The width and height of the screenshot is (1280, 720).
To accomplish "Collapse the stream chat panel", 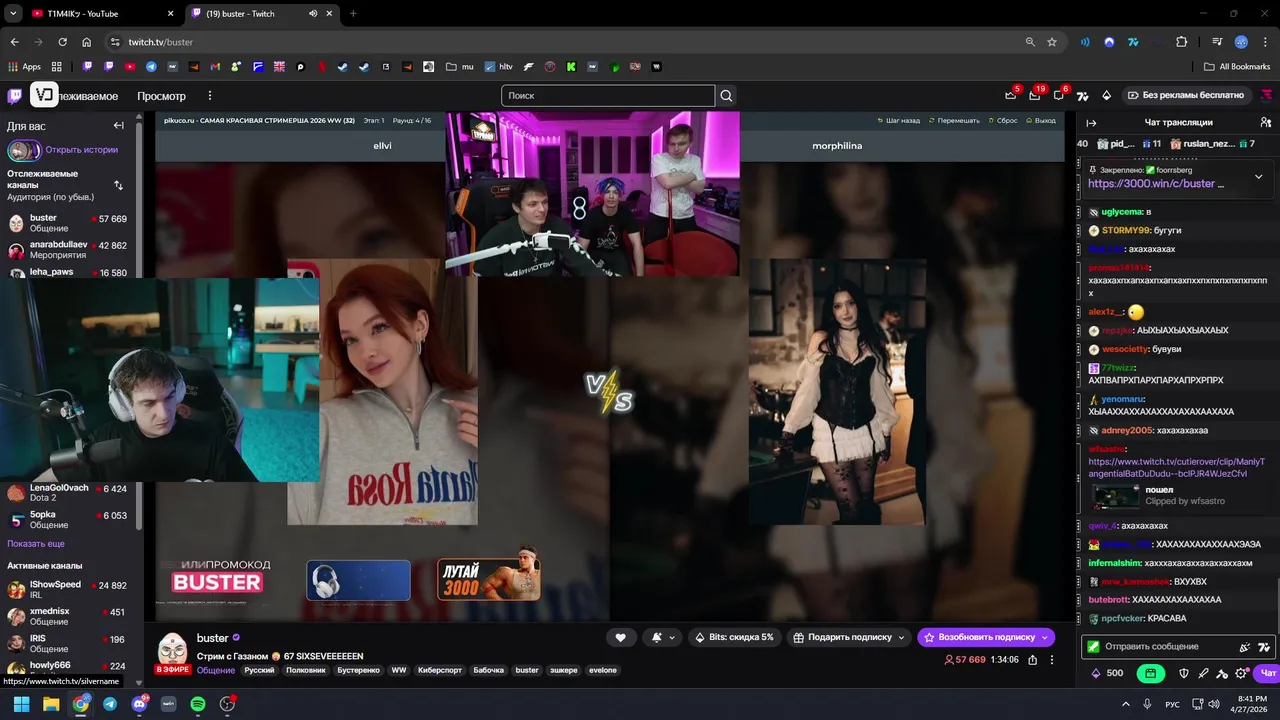I will (x=1091, y=123).
